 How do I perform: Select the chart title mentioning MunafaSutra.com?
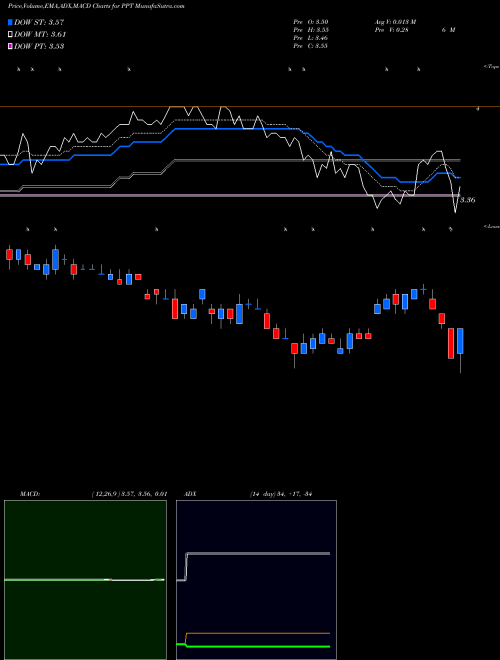(x=96, y=6)
